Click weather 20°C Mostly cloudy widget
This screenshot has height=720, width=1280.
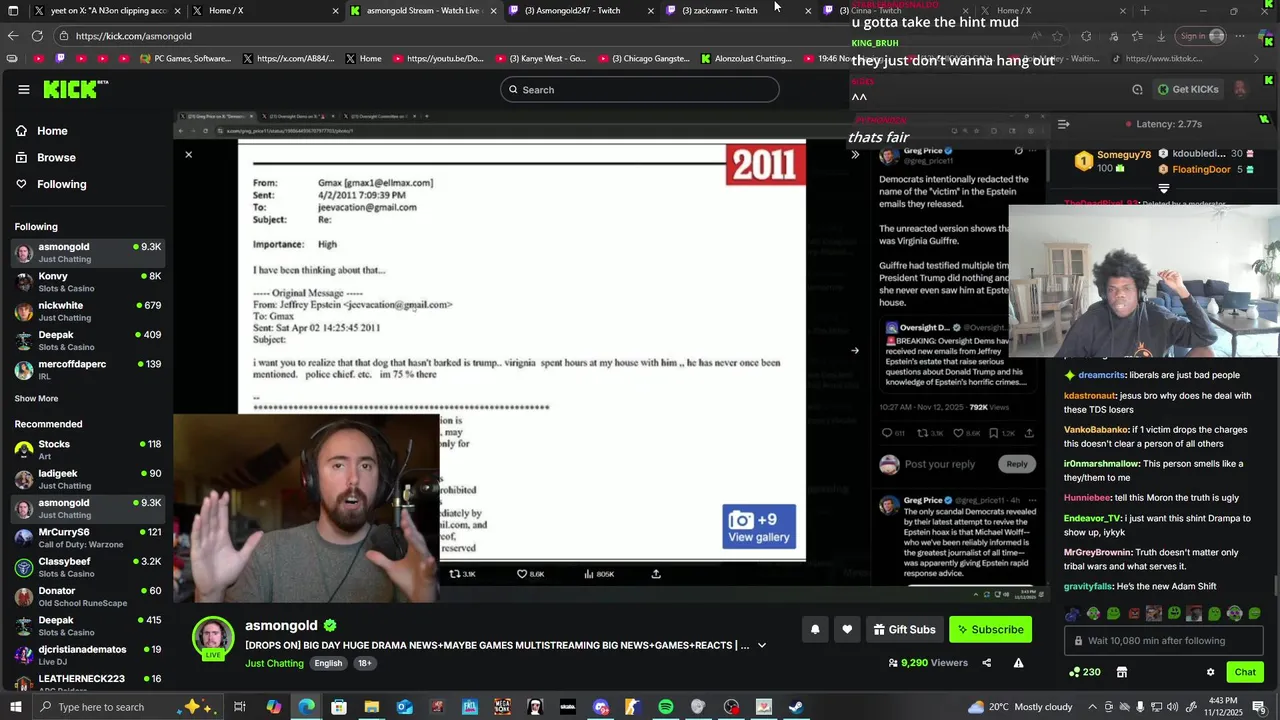click(x=1020, y=707)
